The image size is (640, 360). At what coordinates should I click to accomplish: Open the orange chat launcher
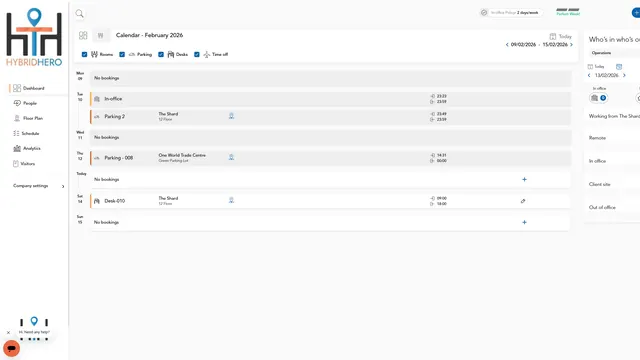click(x=11, y=349)
